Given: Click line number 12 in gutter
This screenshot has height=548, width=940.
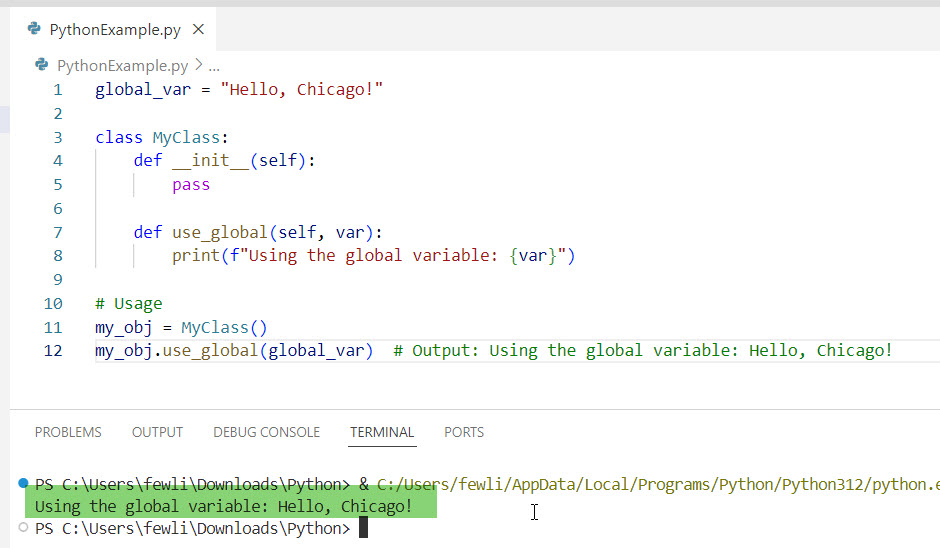Looking at the screenshot, I should click(x=53, y=351).
